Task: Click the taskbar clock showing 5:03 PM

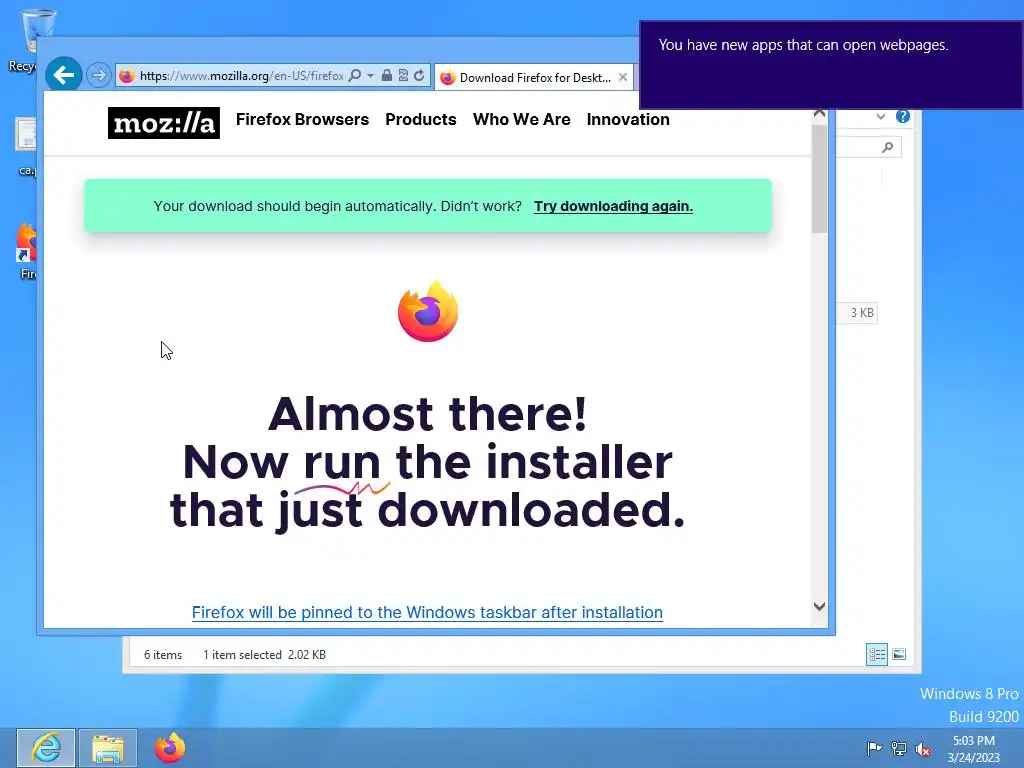Action: point(973,748)
